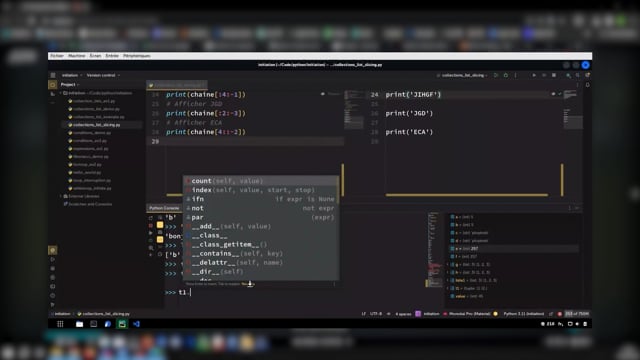This screenshot has width=640, height=360.
Task: Click the 4 spaces indent in status bar
Action: click(403, 314)
